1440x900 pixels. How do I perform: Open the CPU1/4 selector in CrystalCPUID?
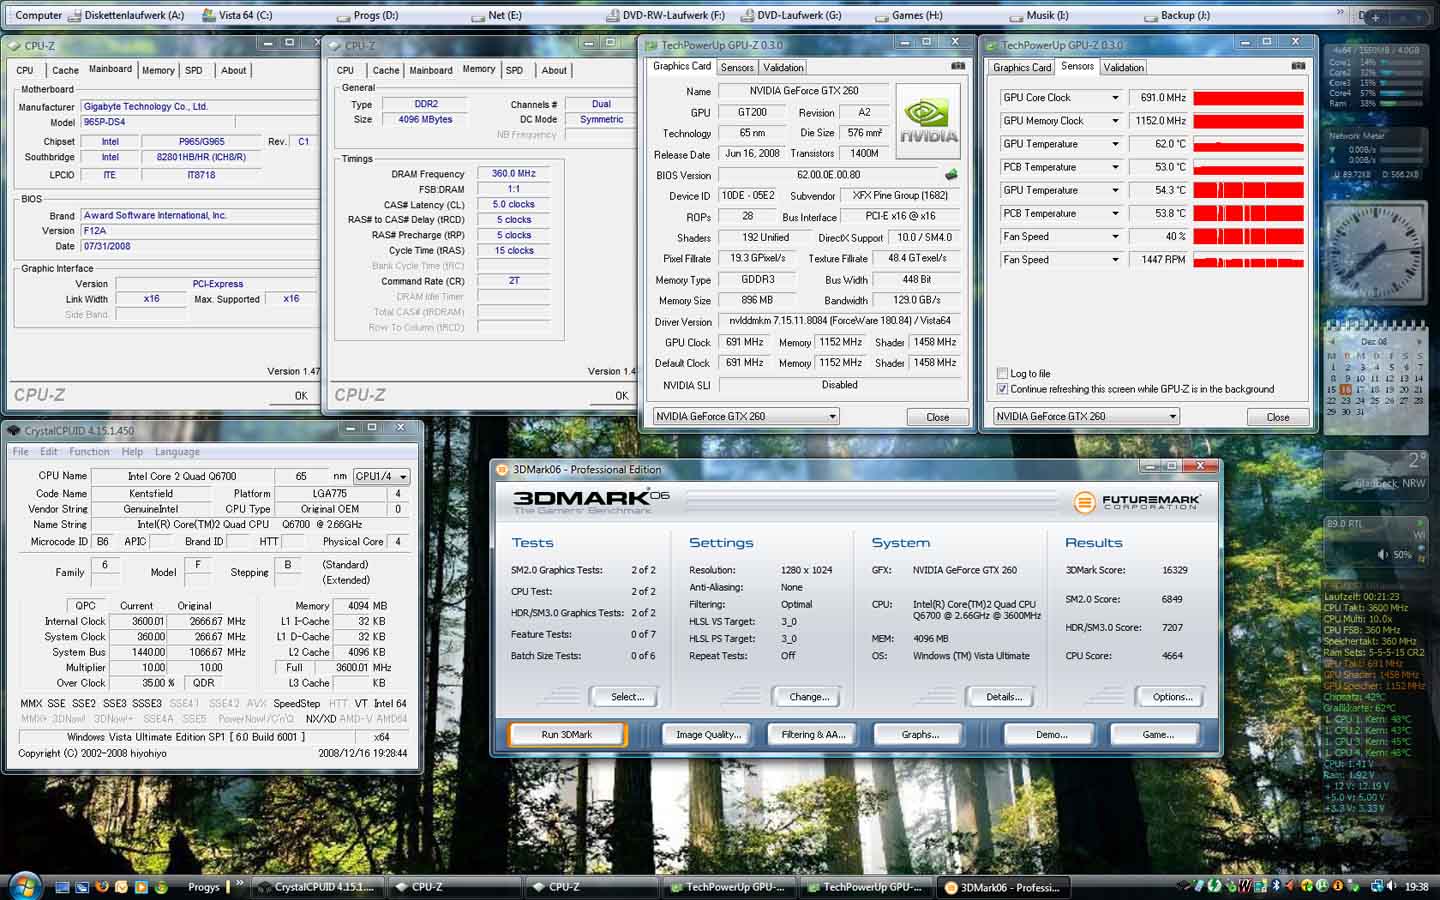(381, 476)
